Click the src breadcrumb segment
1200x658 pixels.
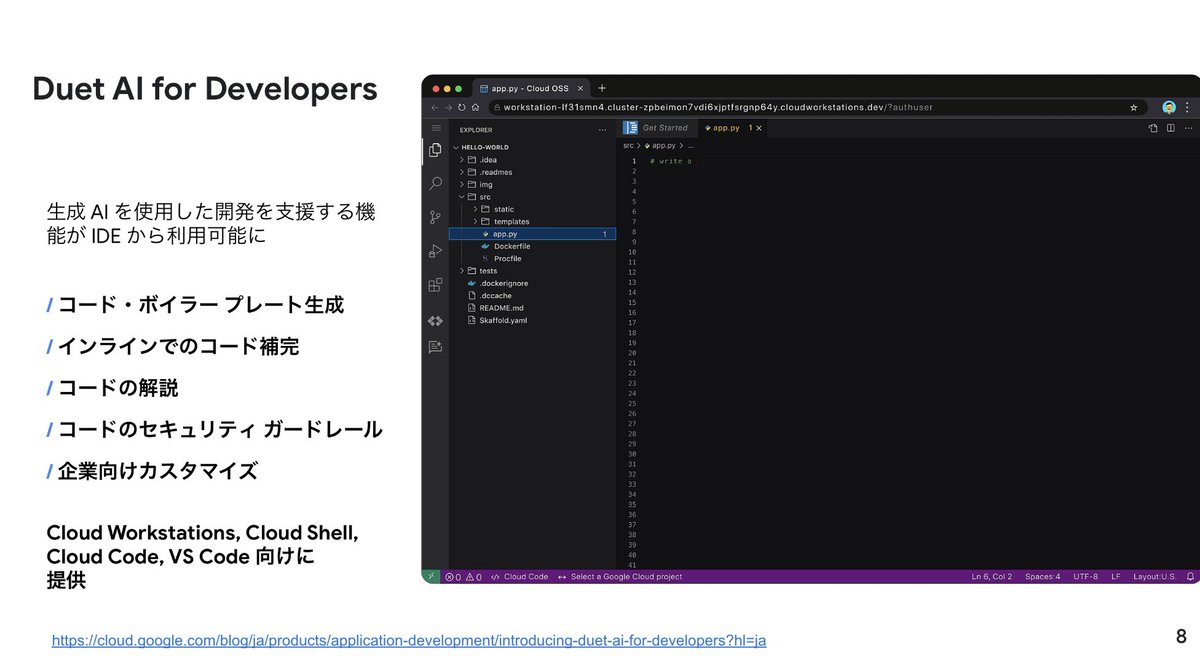click(x=628, y=145)
